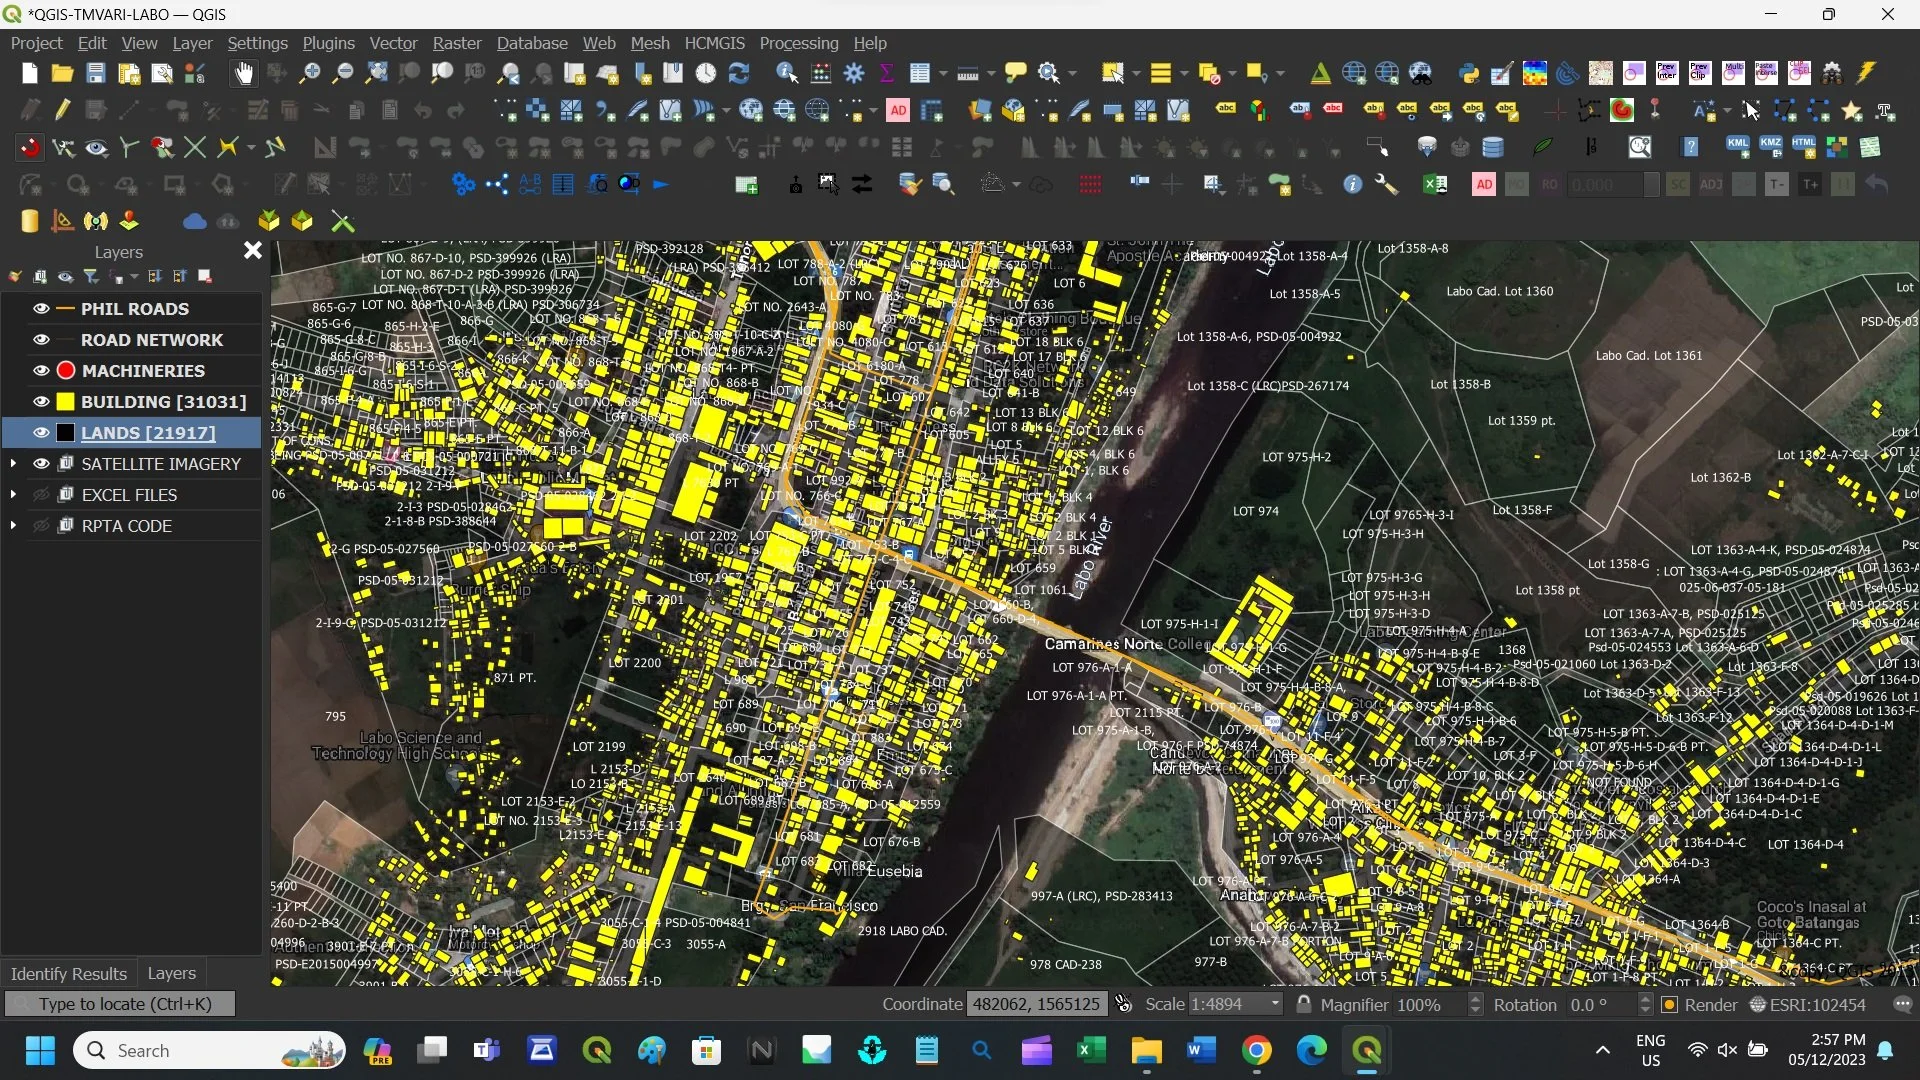Screen dimensions: 1920x1080
Task: Click the Identify Features tool
Action: (786, 73)
